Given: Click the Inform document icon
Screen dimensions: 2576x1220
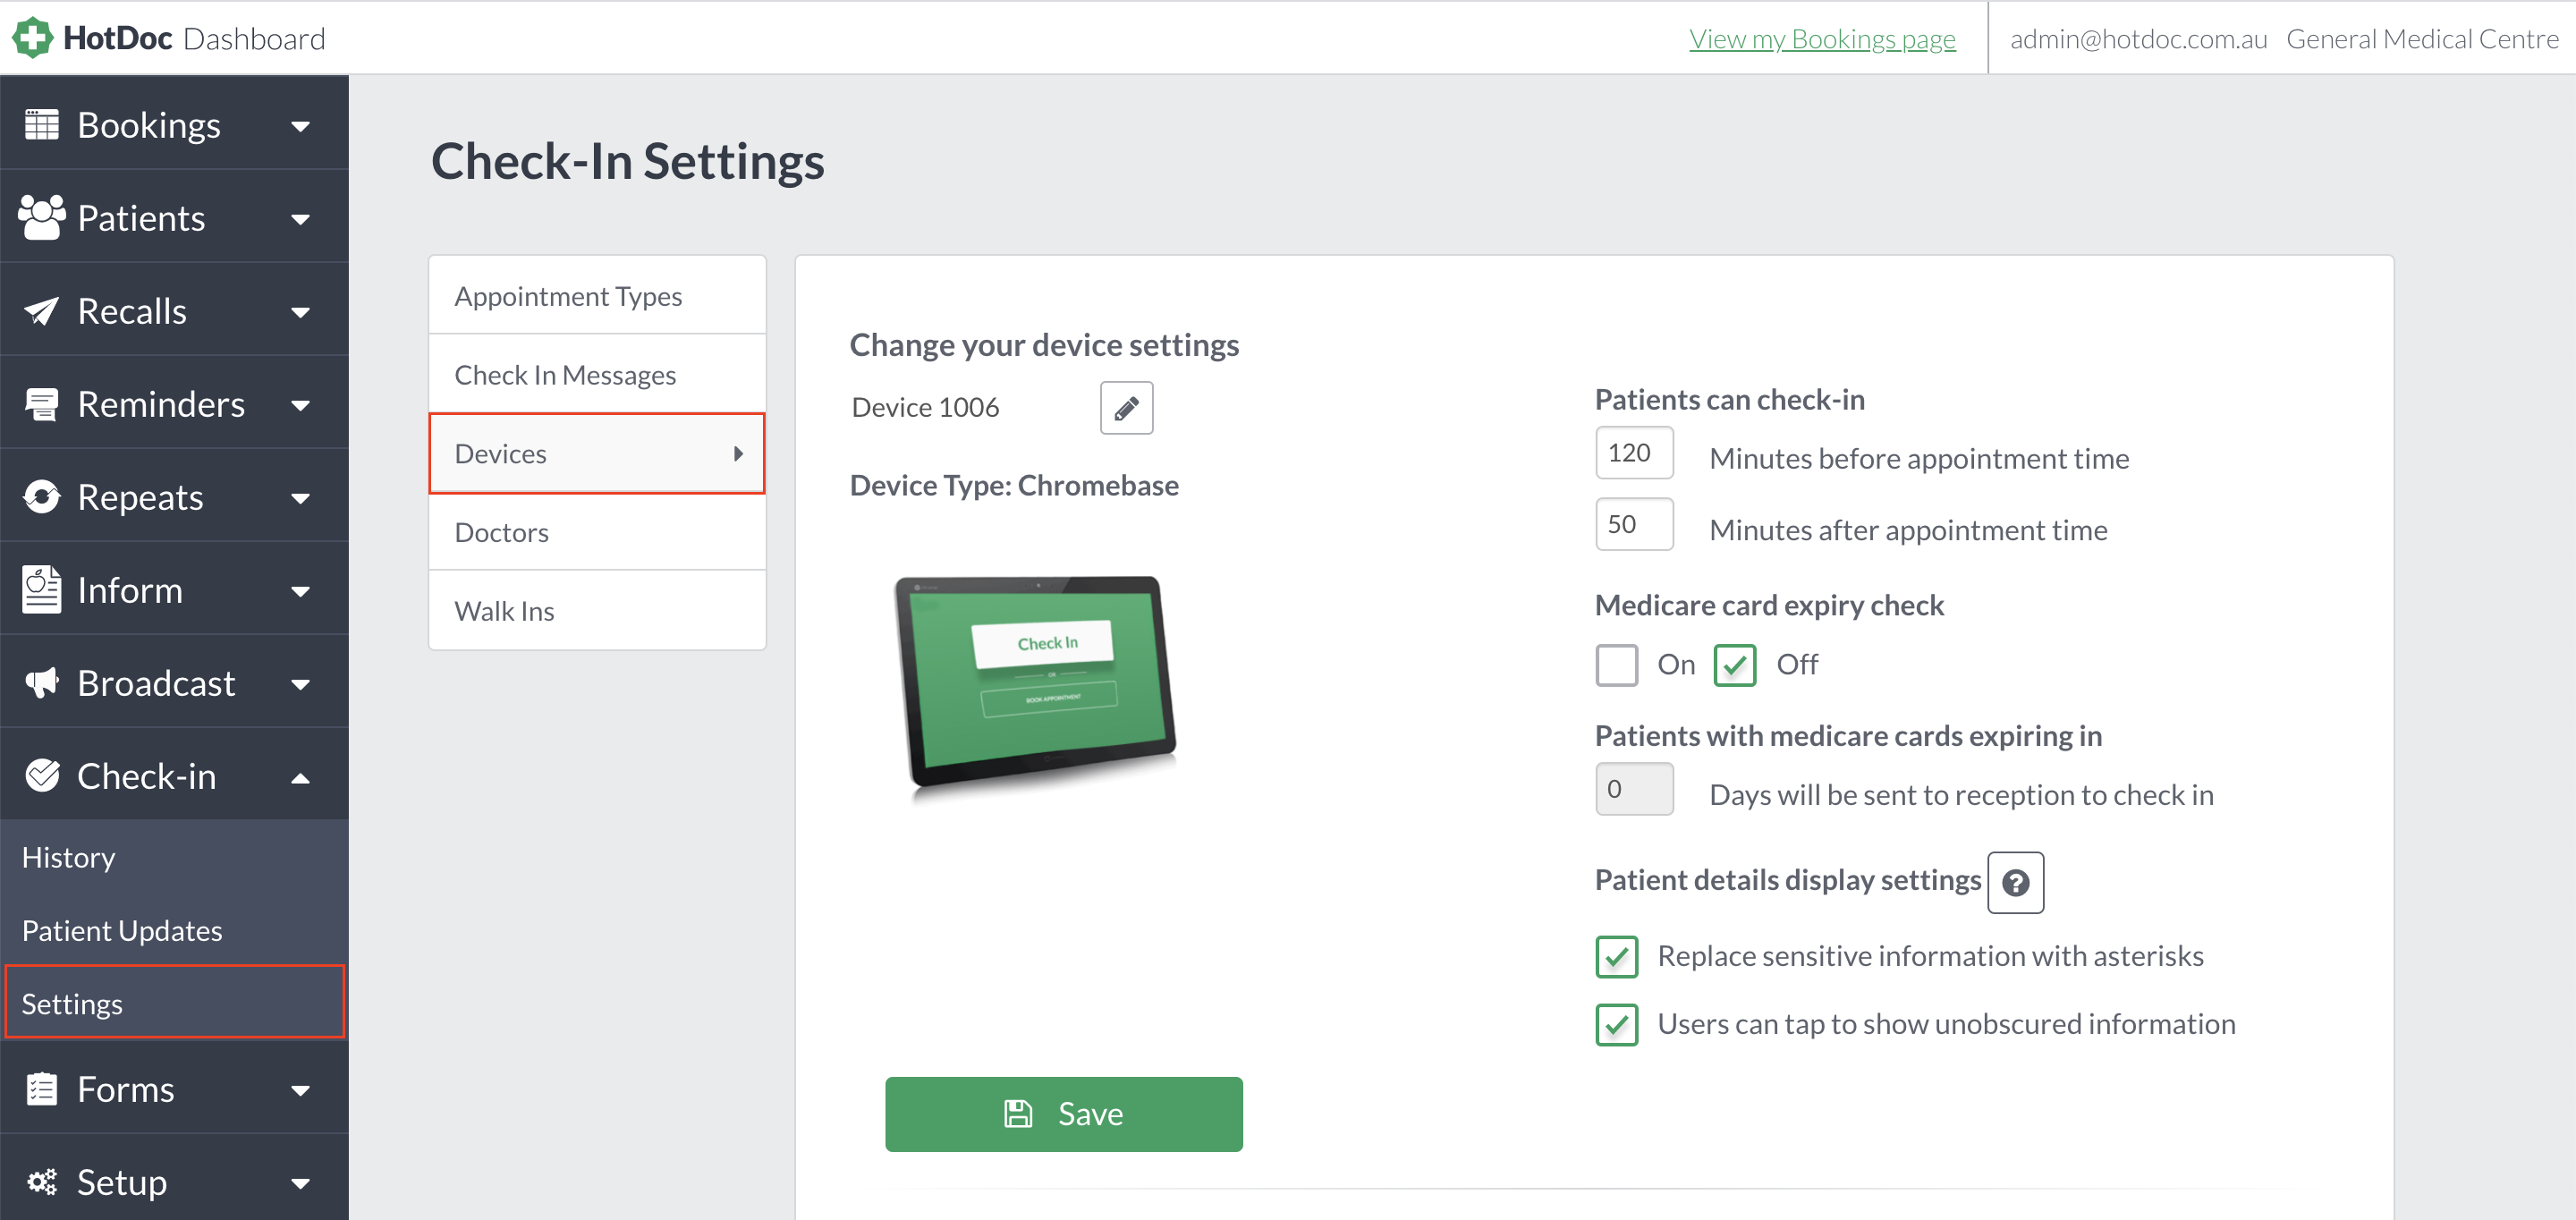Looking at the screenshot, I should [42, 589].
